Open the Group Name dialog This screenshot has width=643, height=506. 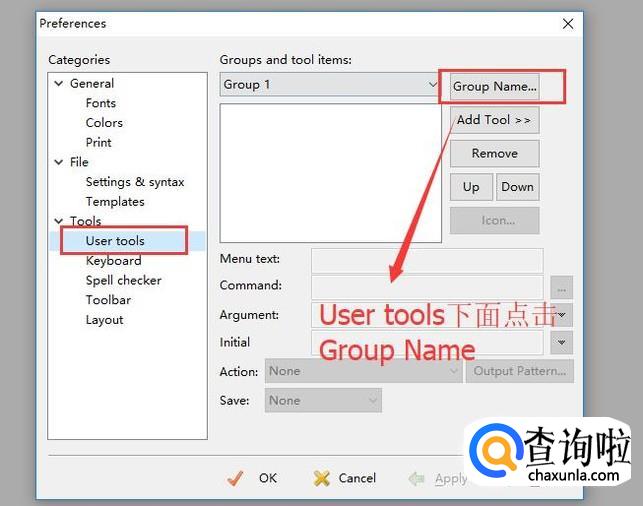[x=495, y=86]
